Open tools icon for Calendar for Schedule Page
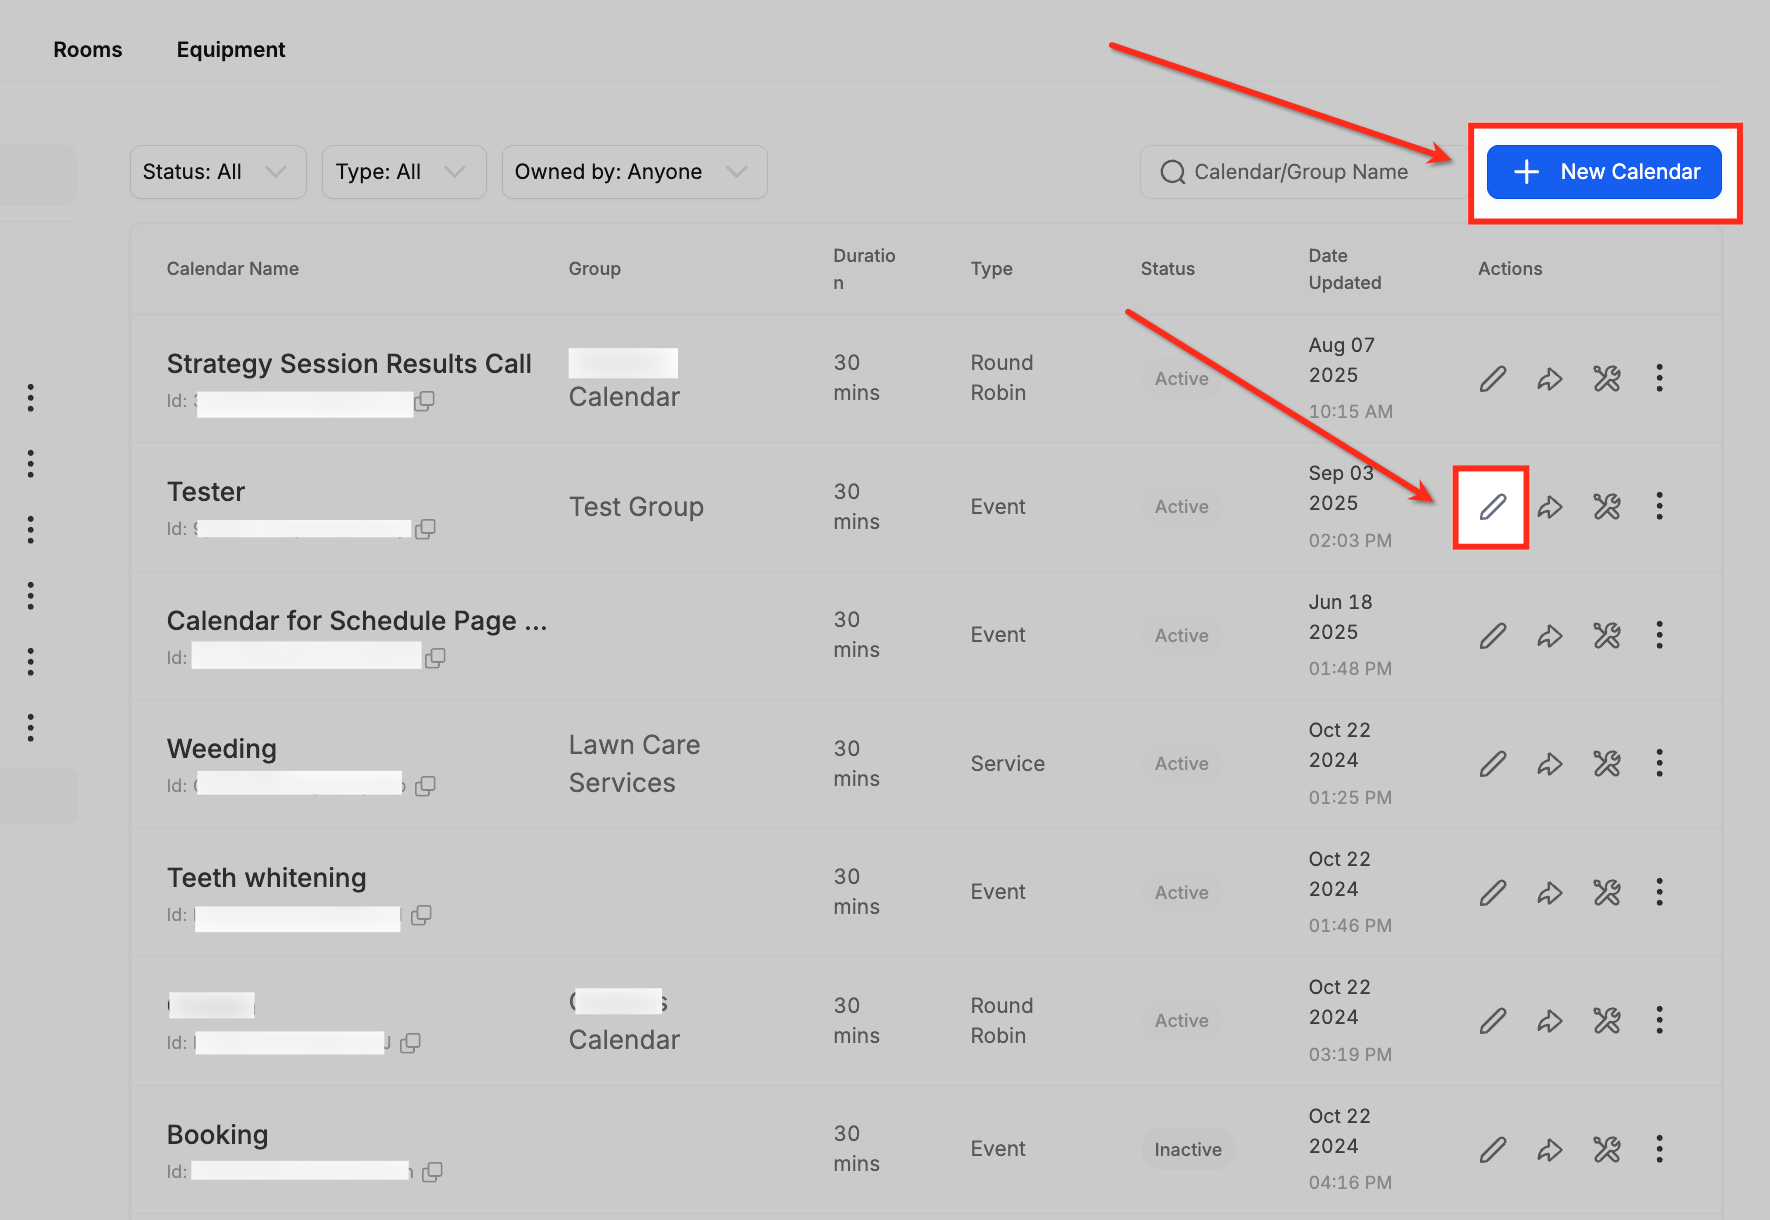The image size is (1770, 1220). (x=1607, y=636)
